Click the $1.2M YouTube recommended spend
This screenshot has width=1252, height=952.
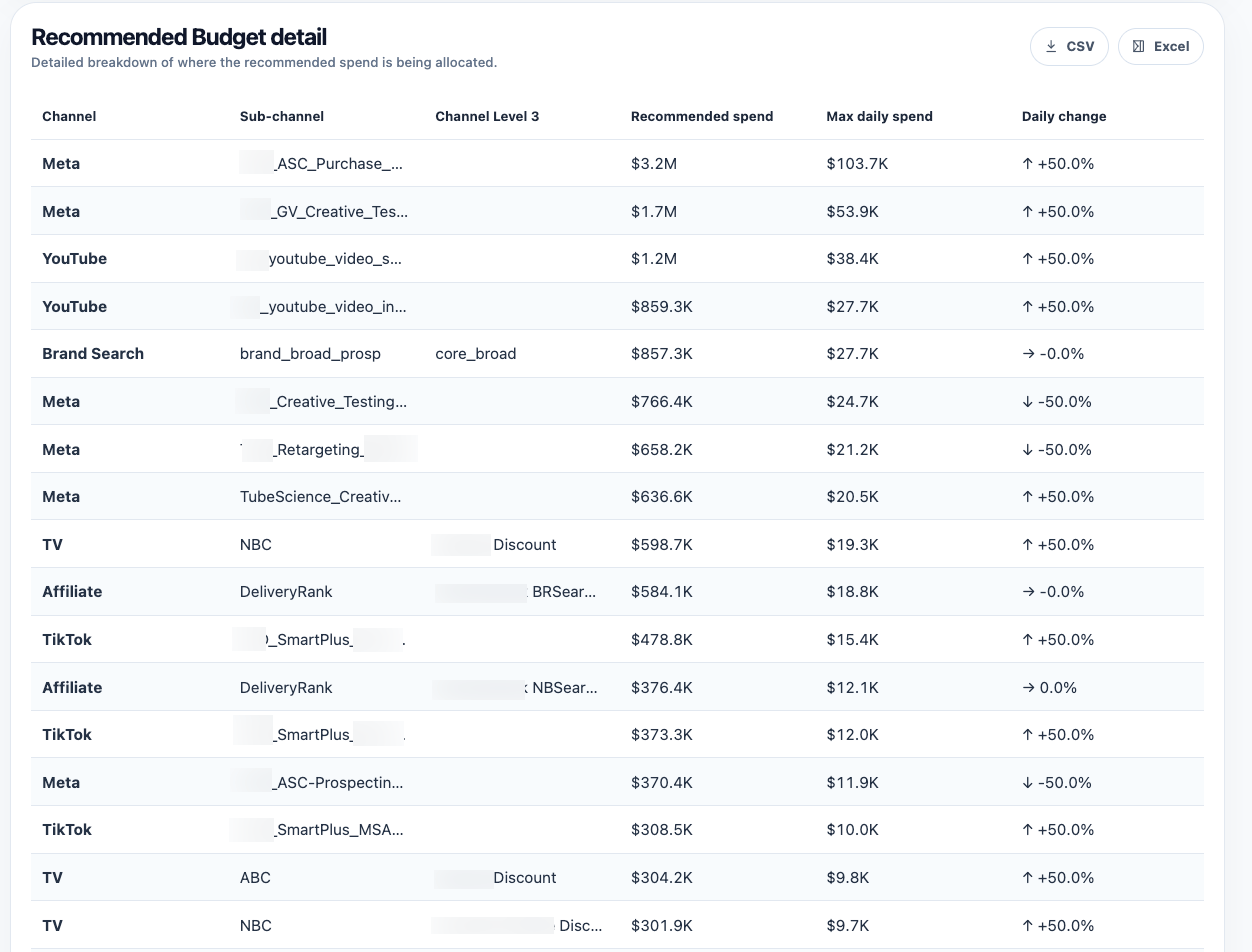tap(654, 258)
